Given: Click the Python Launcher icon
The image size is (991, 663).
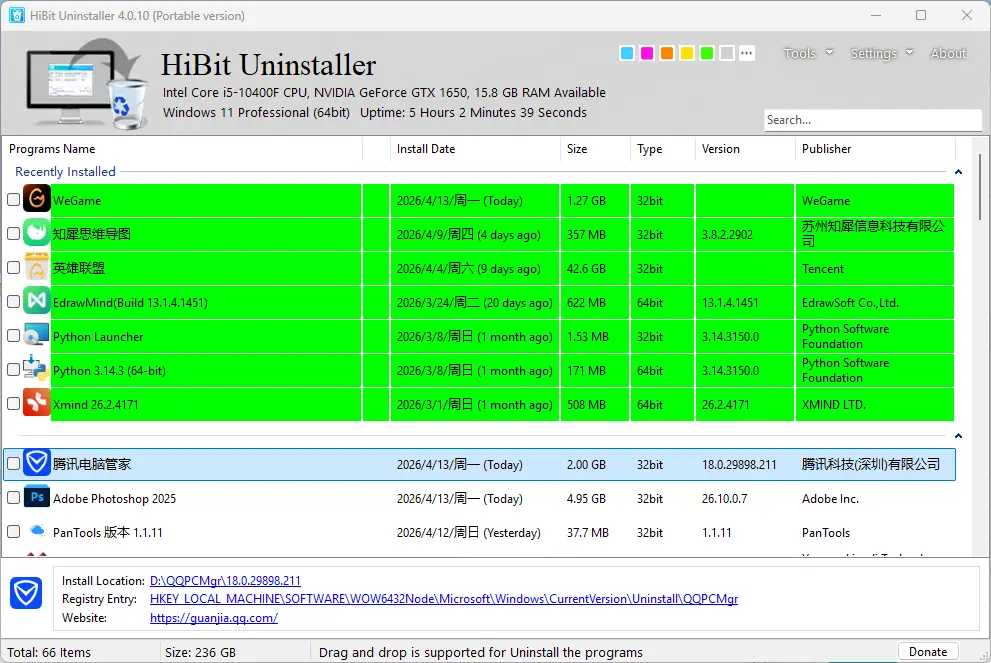Looking at the screenshot, I should click(37, 336).
